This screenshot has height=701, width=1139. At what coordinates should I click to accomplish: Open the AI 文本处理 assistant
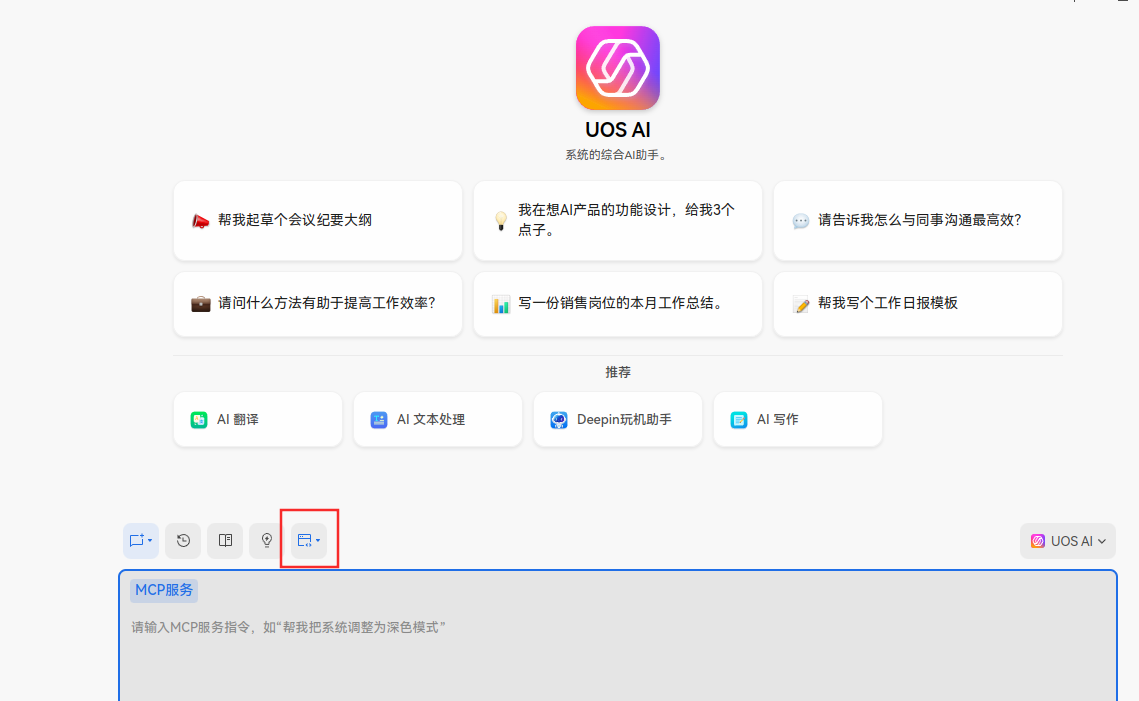point(438,419)
